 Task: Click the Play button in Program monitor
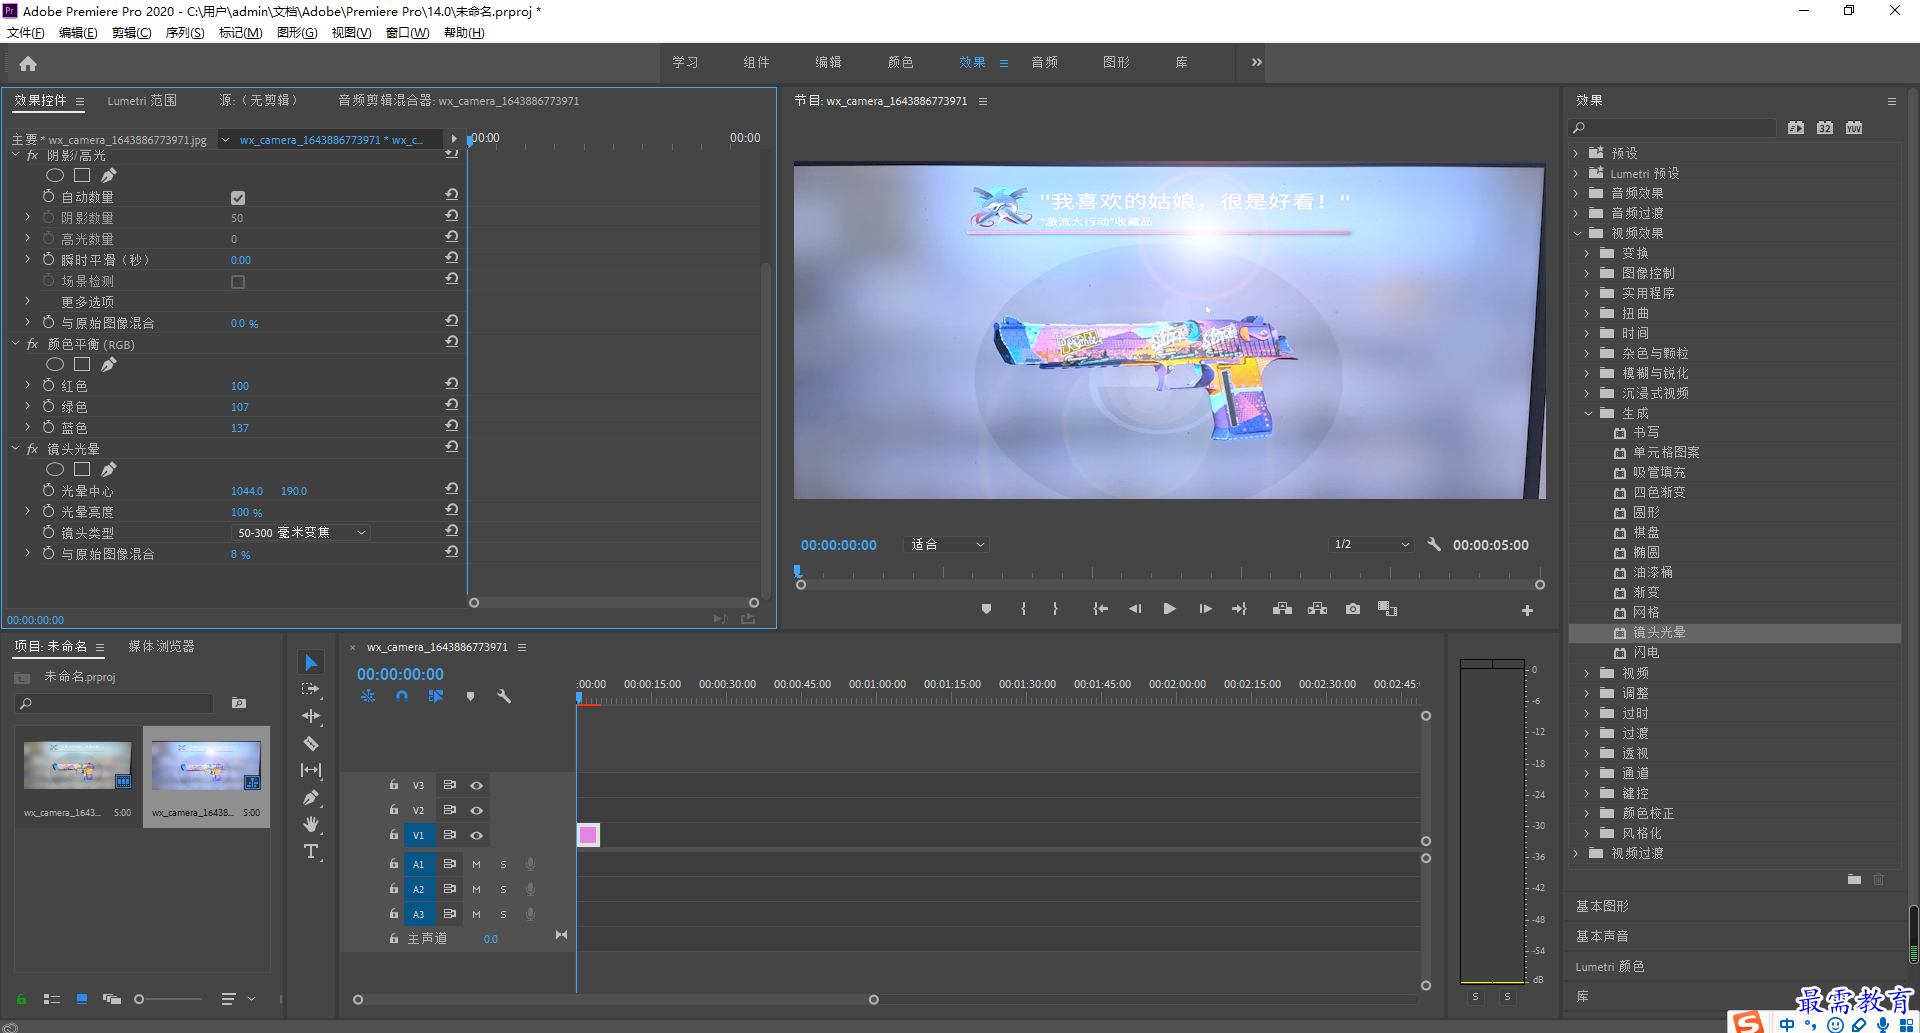click(1169, 609)
